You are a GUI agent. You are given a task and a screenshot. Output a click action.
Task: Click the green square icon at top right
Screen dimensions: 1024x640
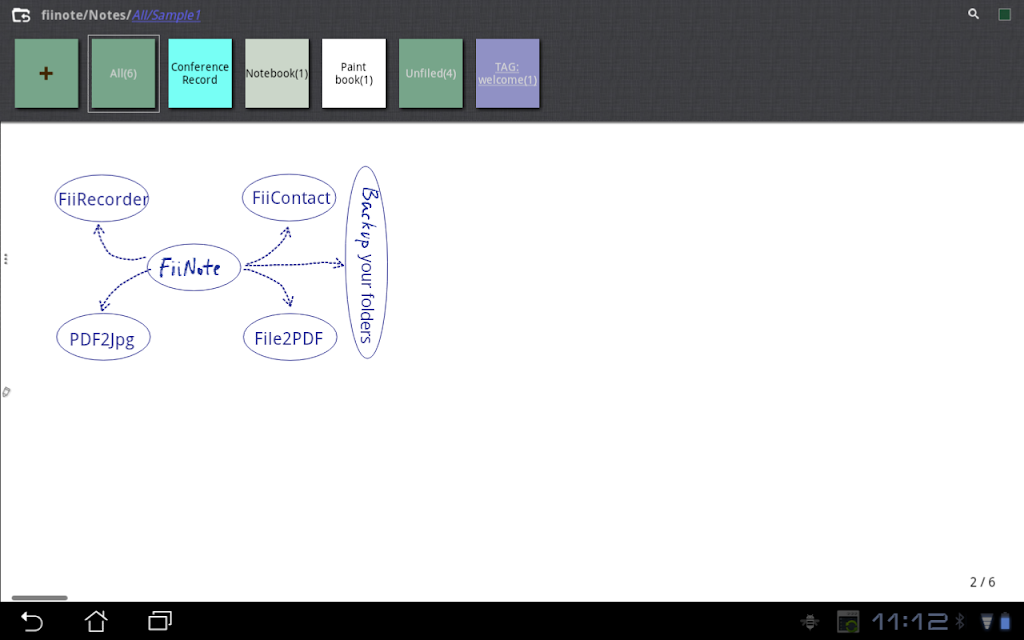pos(1004,14)
